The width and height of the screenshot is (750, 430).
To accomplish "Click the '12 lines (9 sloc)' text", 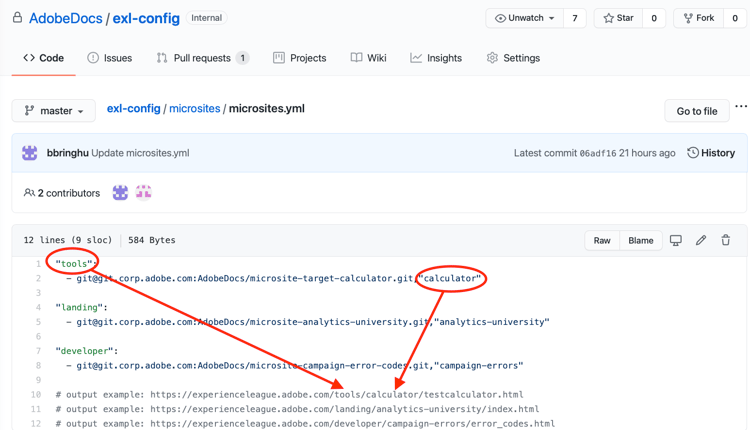I will click(68, 240).
